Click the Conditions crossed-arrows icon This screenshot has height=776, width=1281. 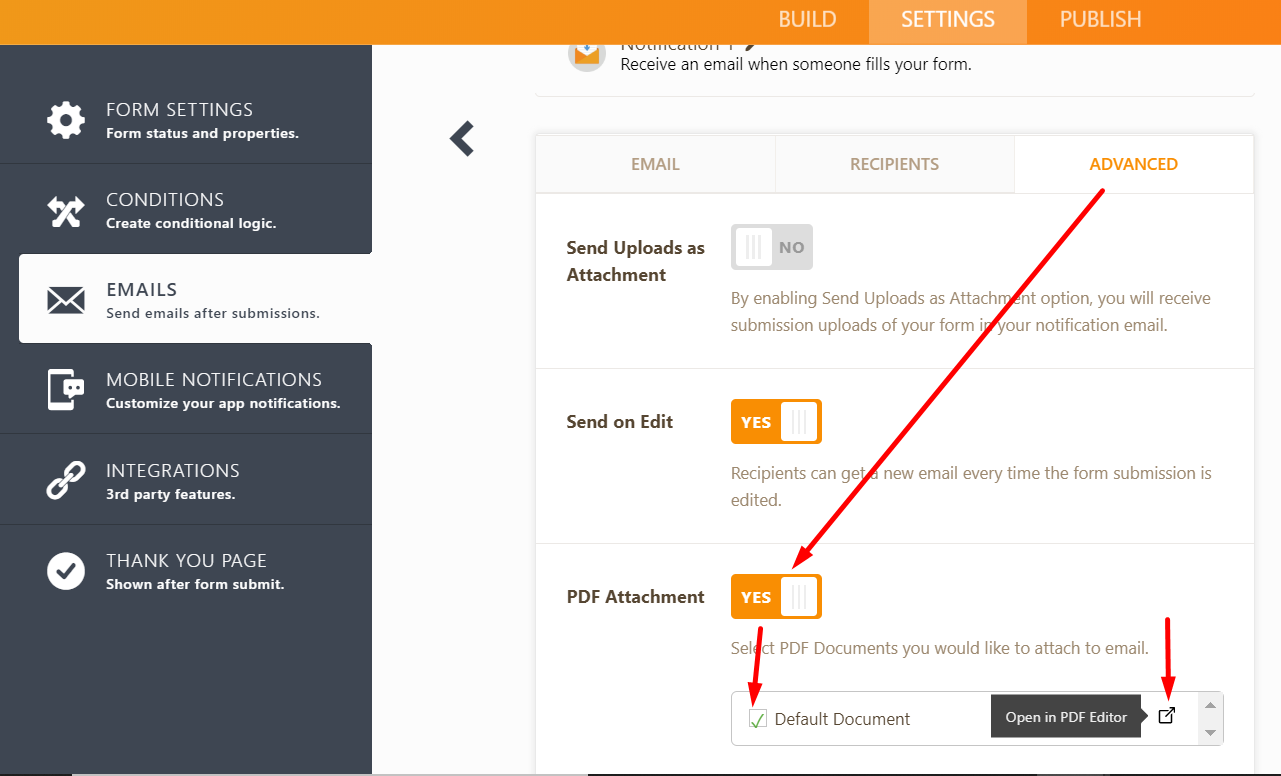66,210
